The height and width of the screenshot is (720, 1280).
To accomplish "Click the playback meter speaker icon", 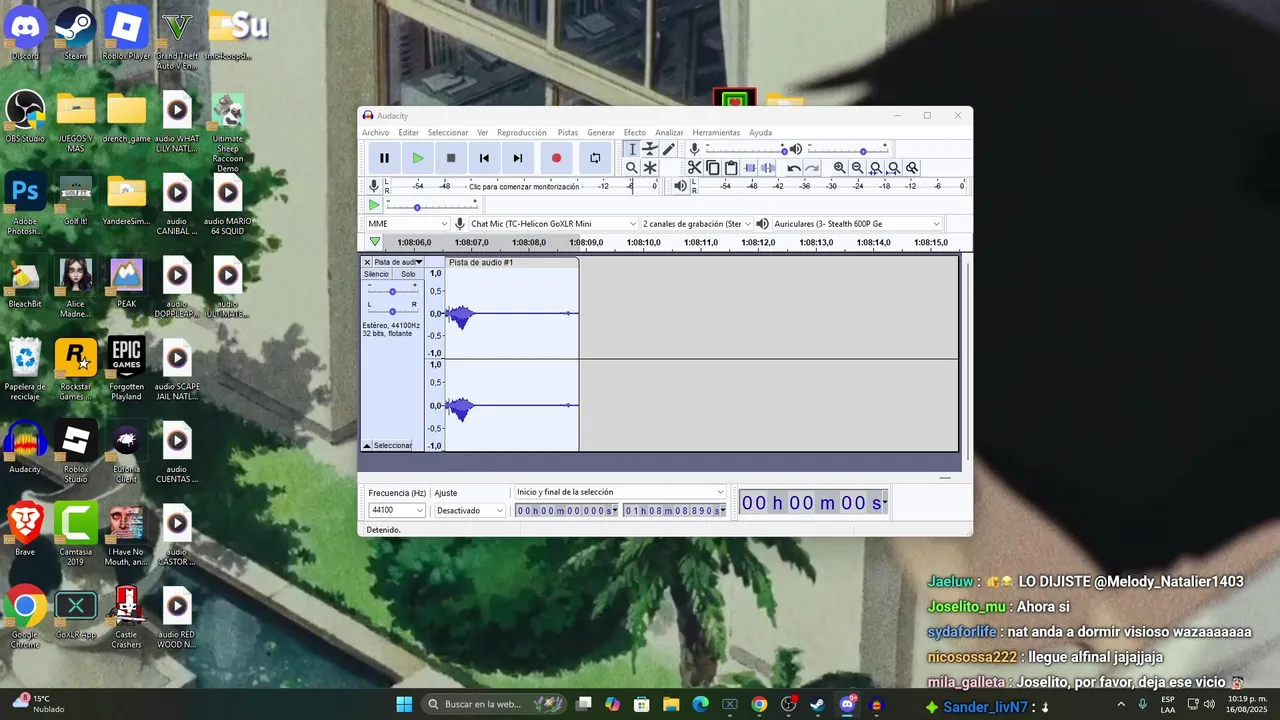I will click(680, 186).
